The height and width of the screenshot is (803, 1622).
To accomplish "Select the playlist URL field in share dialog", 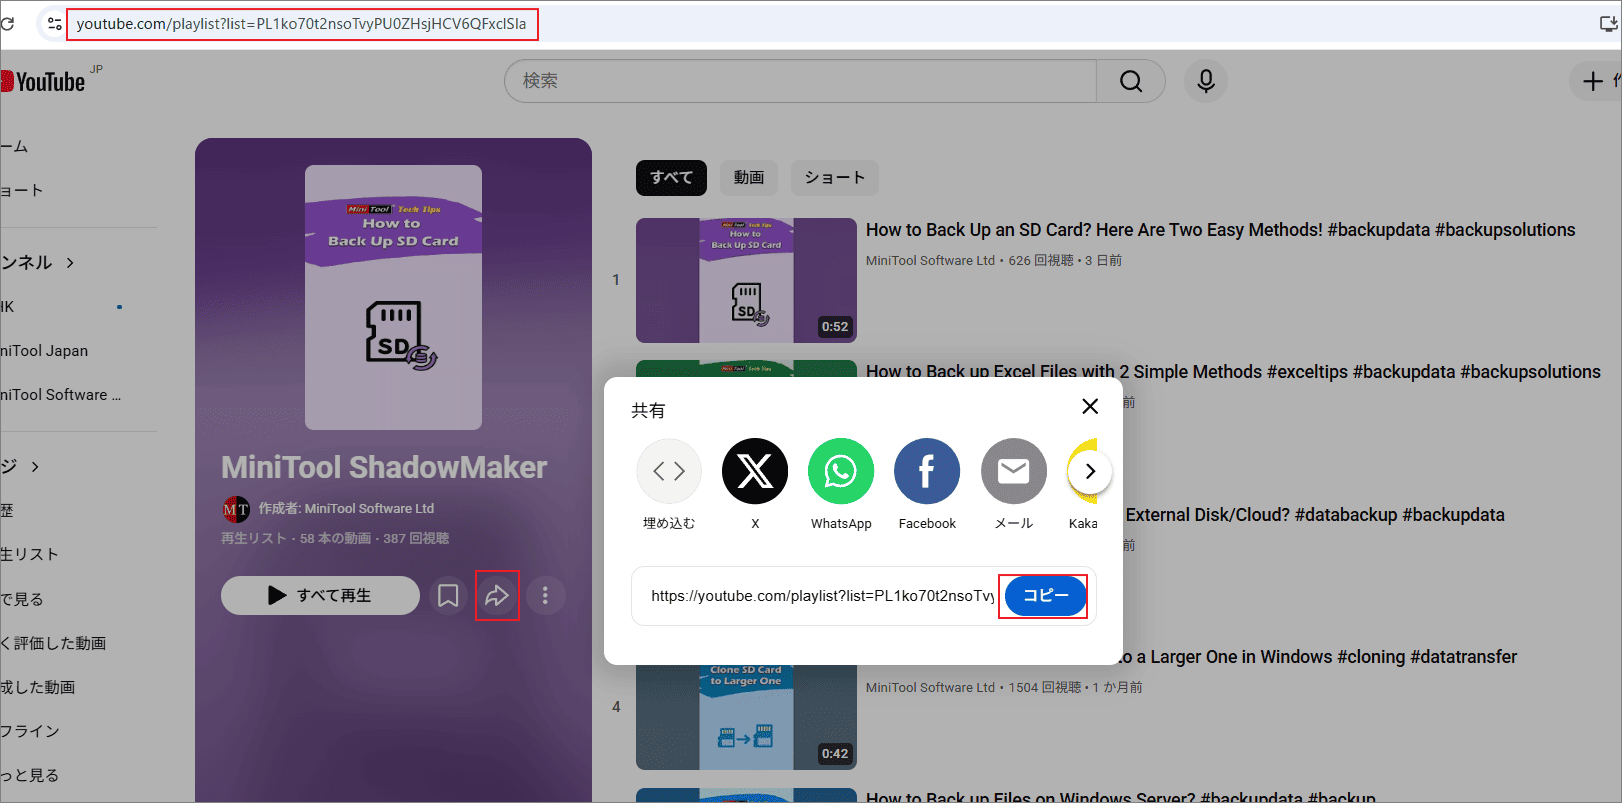I will tap(820, 596).
